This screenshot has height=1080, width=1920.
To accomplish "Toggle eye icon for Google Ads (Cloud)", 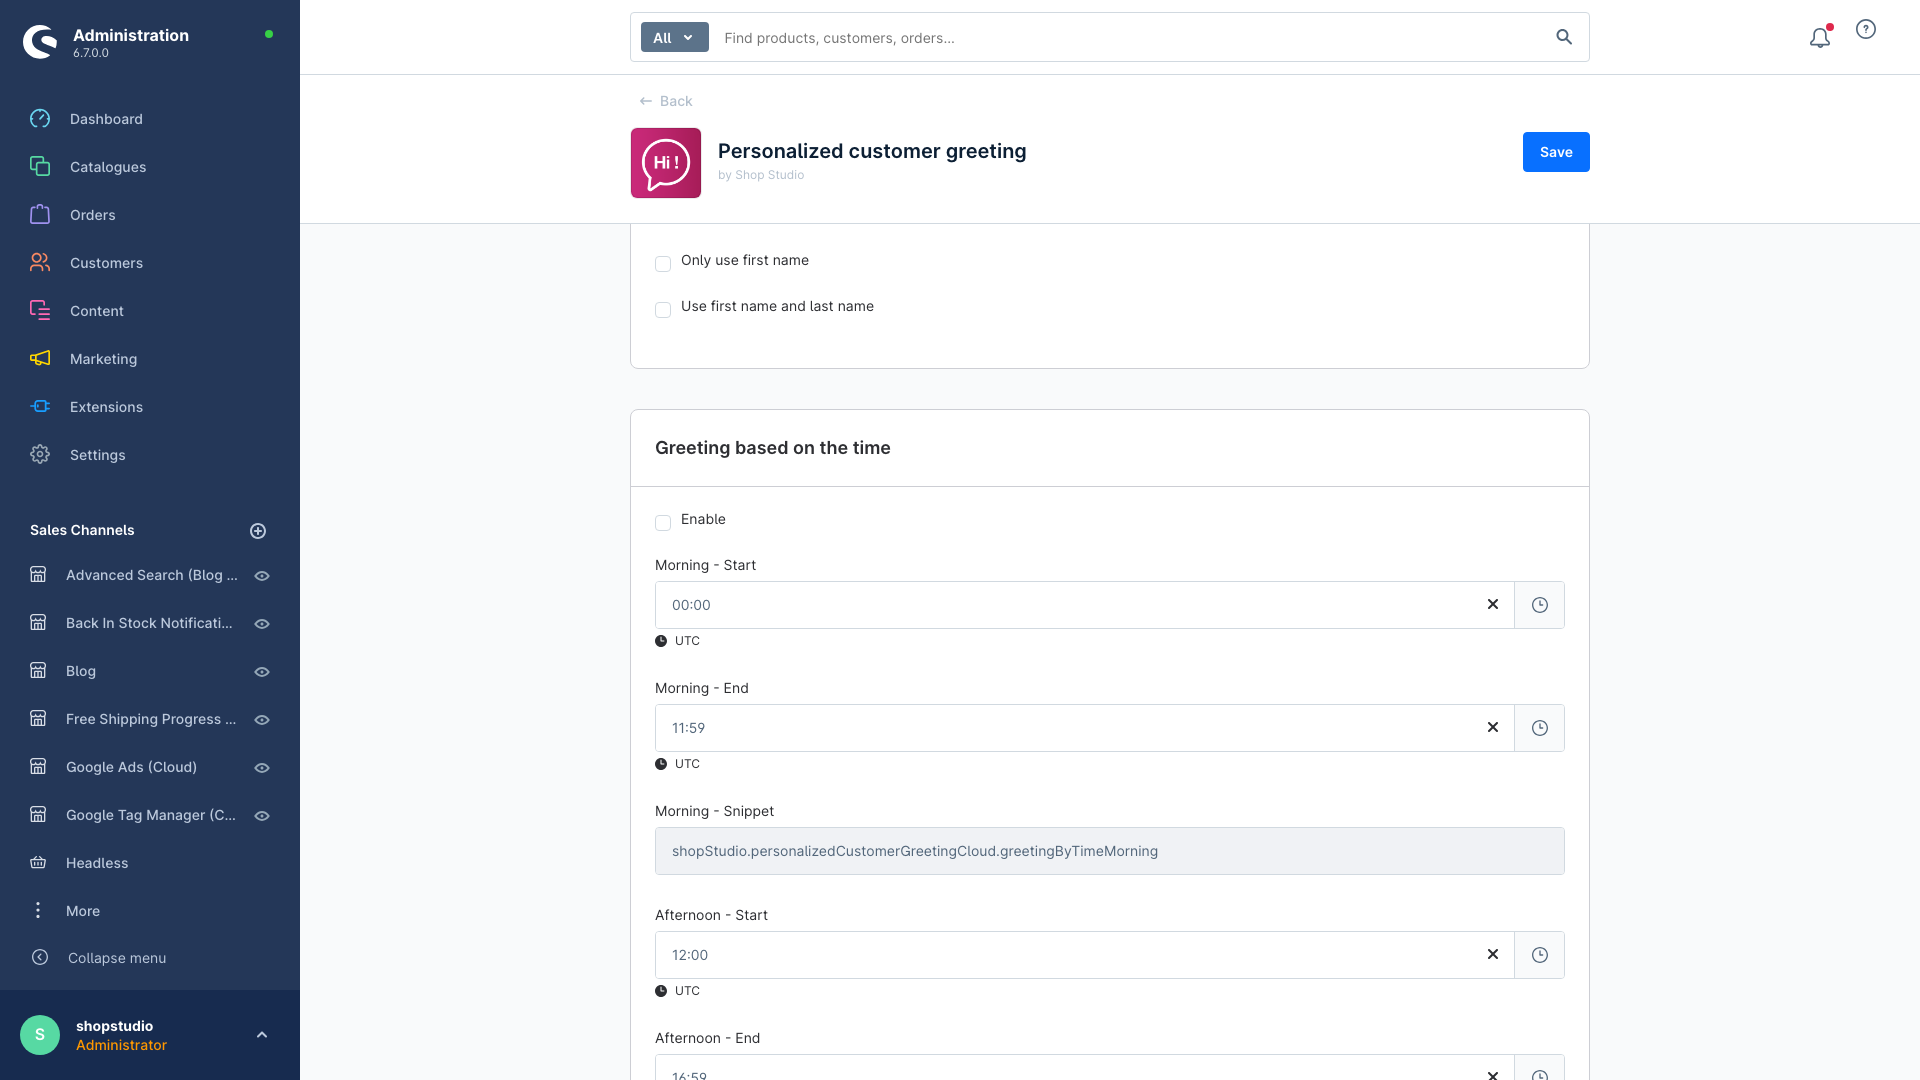I will pos(262,768).
